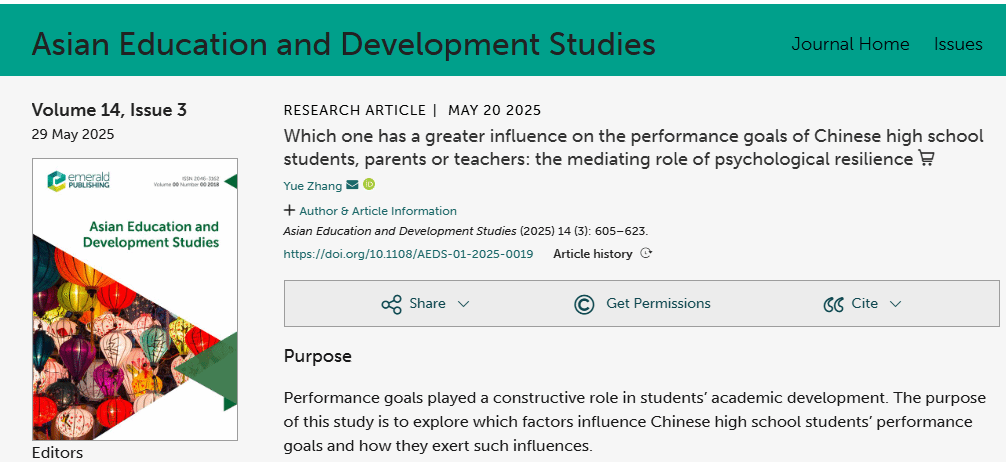Click the shopping cart icon after the article title
This screenshot has height=462, width=1006.
926,159
